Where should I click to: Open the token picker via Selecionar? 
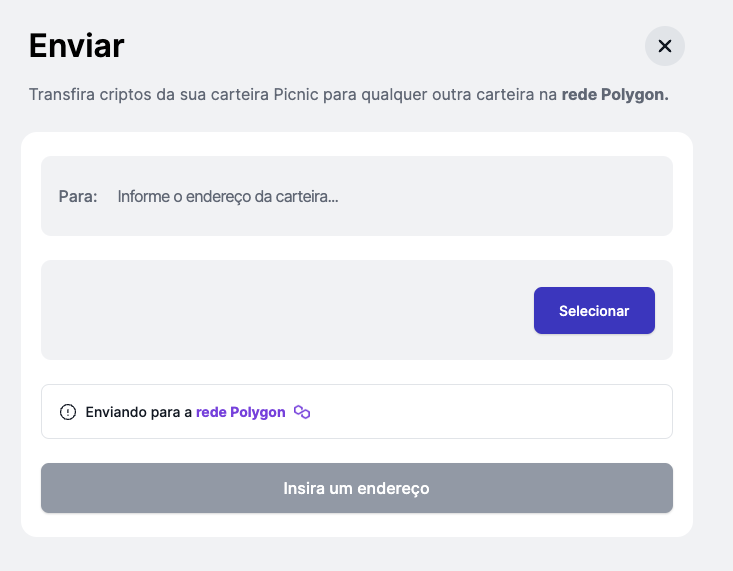(x=594, y=311)
